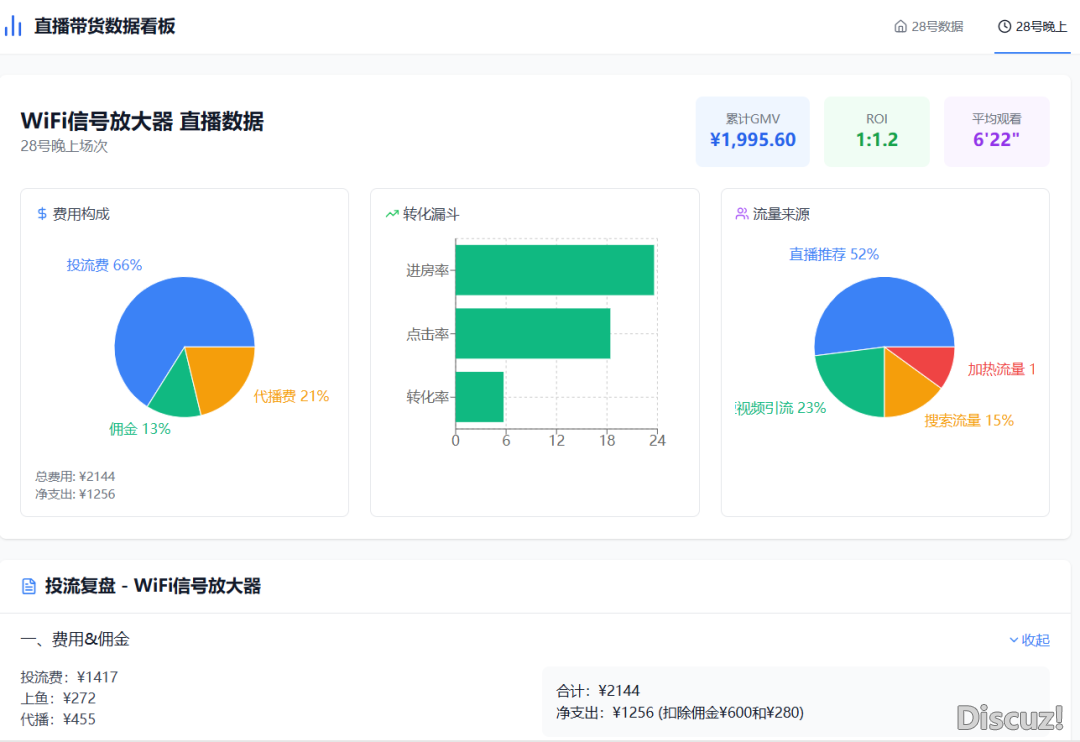The image size is (1080, 742).
Task: Click the 一、费用&佣金 section header
Action: coord(75,639)
